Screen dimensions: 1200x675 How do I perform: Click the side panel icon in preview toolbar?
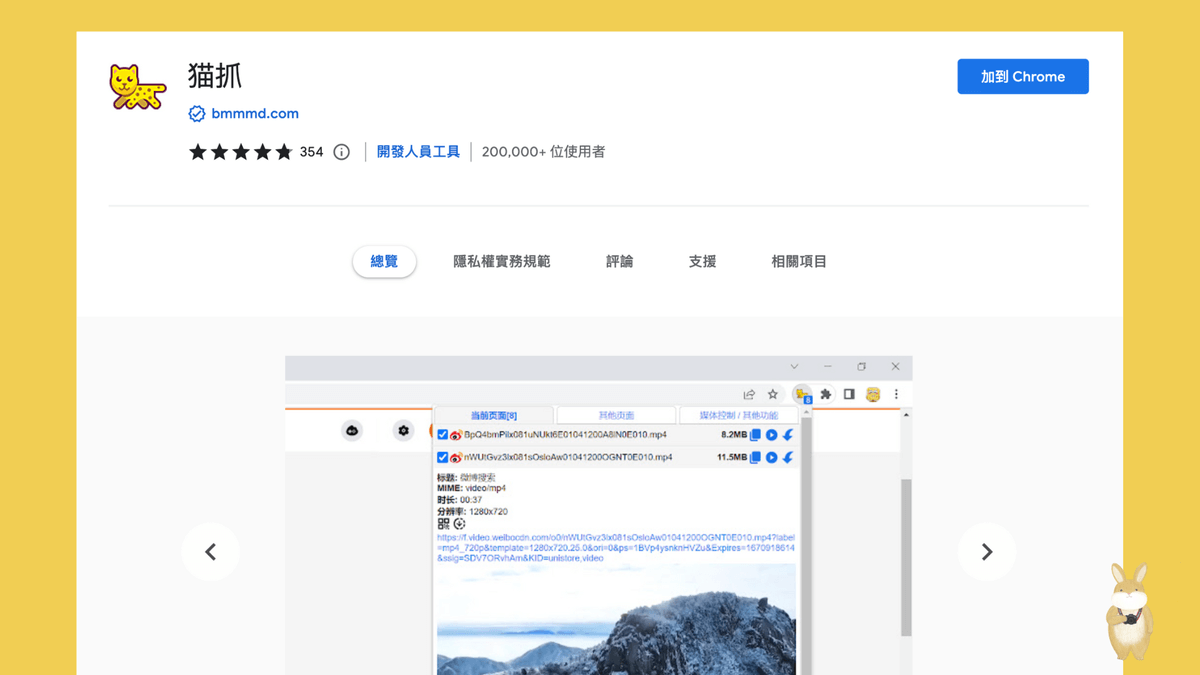coord(849,395)
